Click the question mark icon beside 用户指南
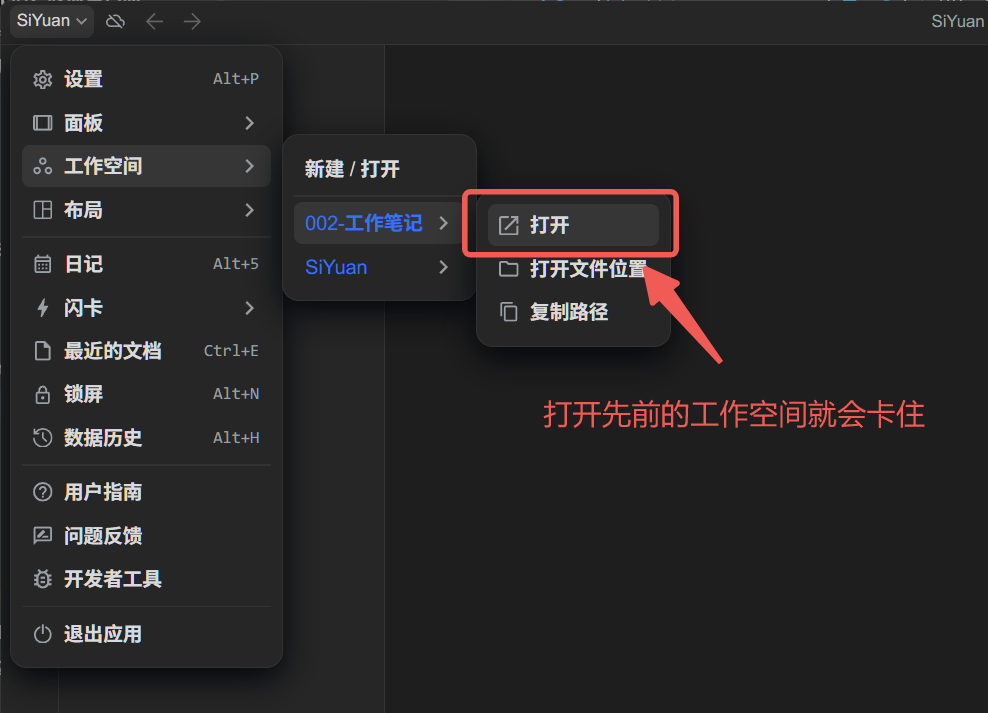This screenshot has height=713, width=988. [x=42, y=492]
